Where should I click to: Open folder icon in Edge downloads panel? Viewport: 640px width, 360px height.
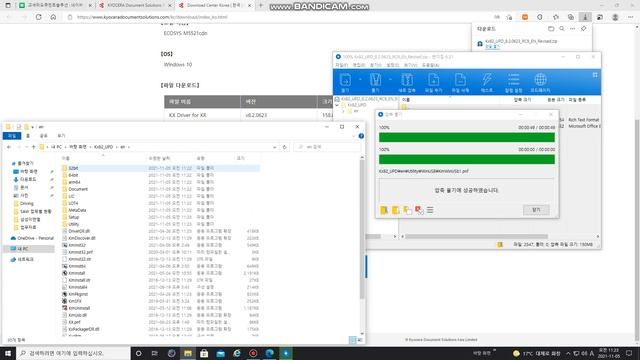click(x=551, y=29)
